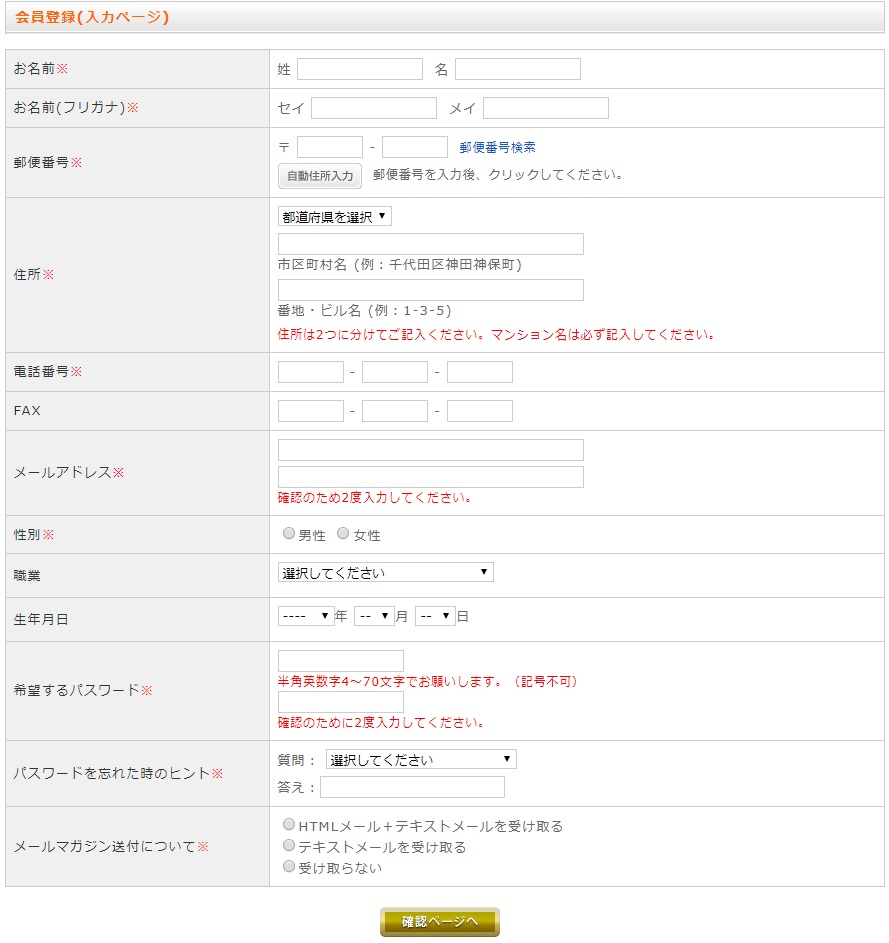The height and width of the screenshot is (943, 889).
Task: Open the password hint 質問 dropdown
Action: pyautogui.click(x=421, y=759)
